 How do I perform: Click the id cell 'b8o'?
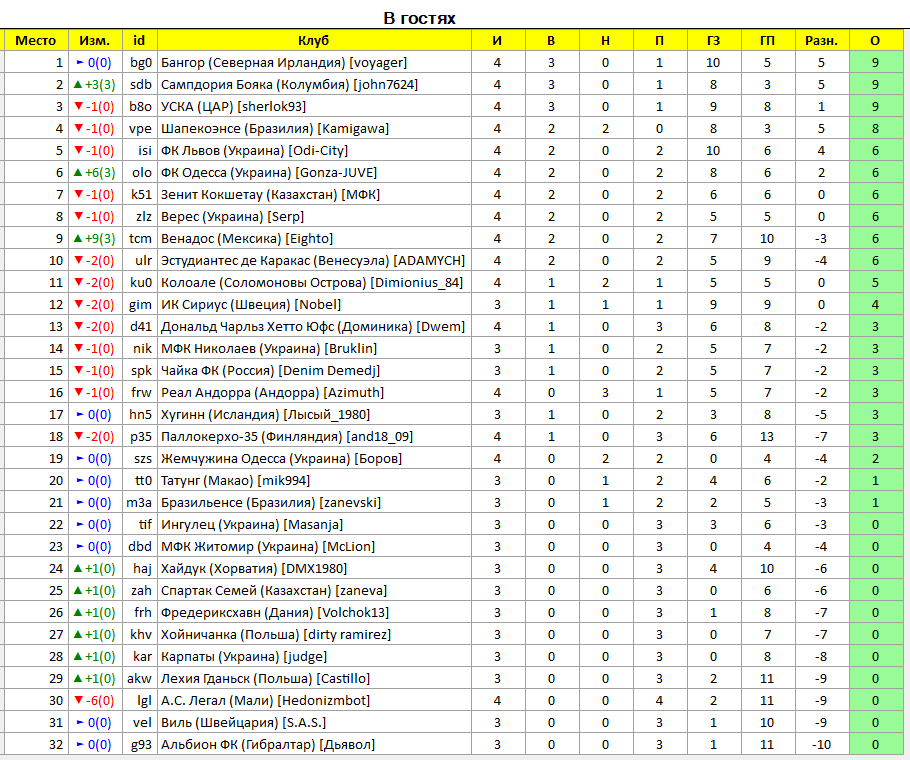[140, 107]
